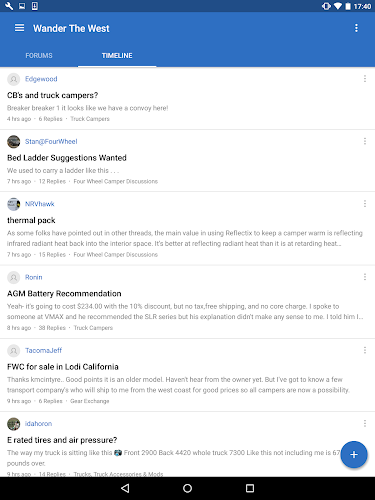Screen dimensions: 375x500
Task: Tap the Android home circle button
Action: pyautogui.click(x=187, y=488)
